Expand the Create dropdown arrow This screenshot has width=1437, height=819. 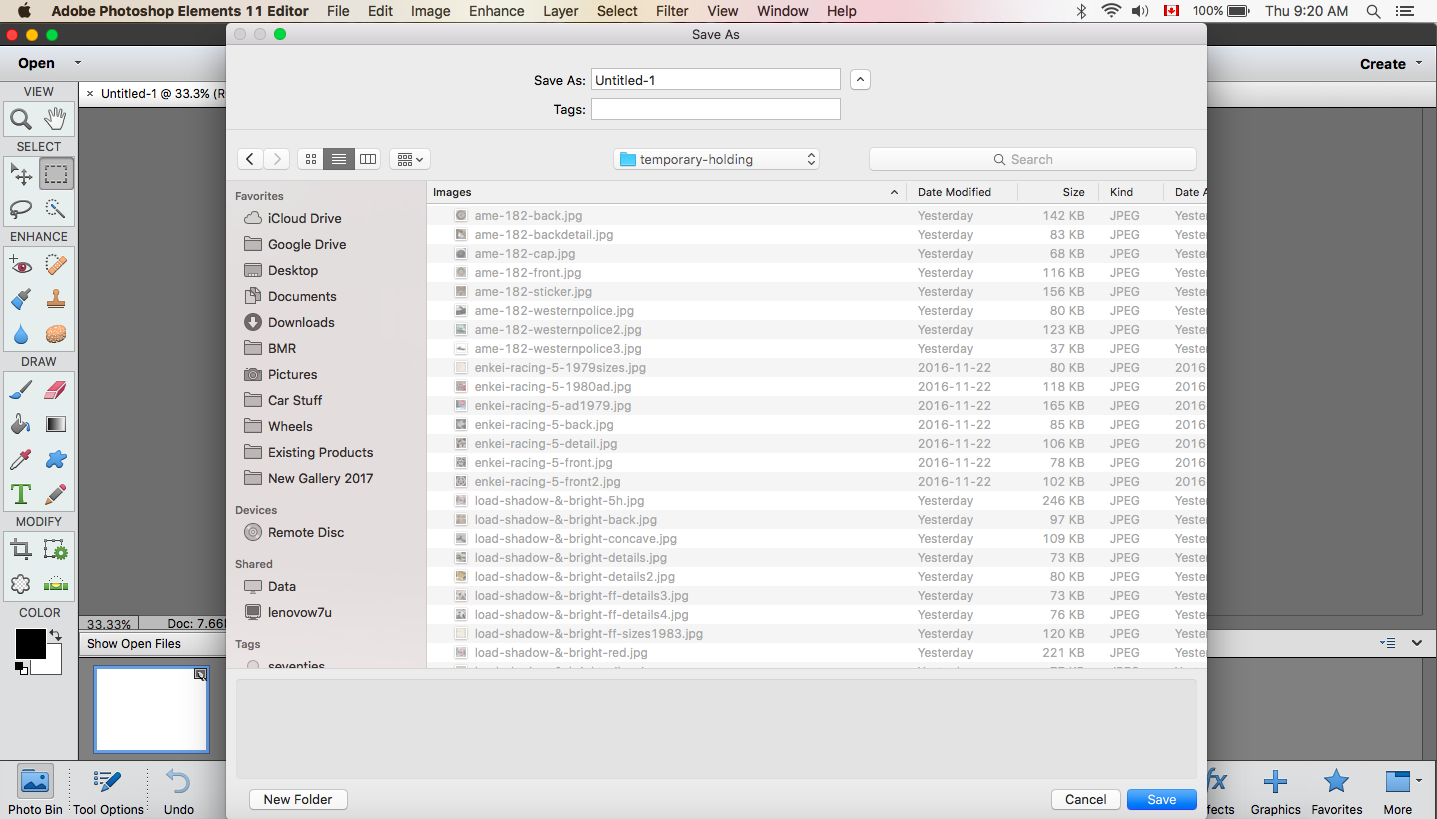[1419, 63]
